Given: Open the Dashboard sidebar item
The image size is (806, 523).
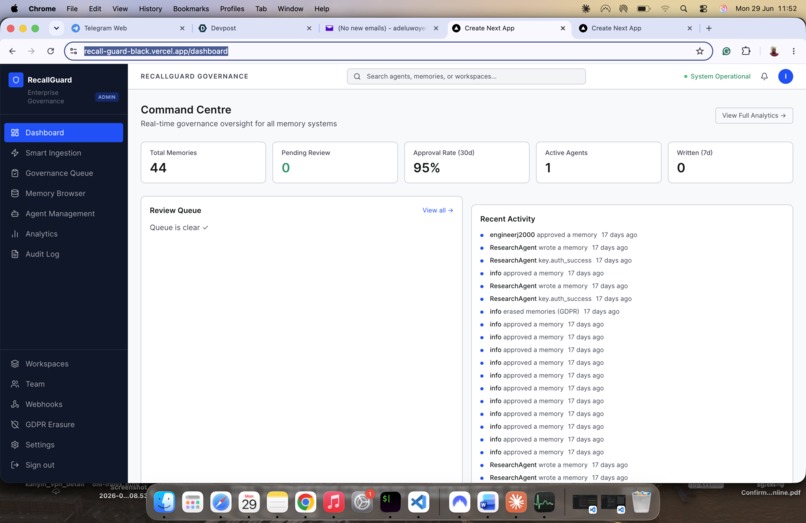Looking at the screenshot, I should [x=63, y=132].
